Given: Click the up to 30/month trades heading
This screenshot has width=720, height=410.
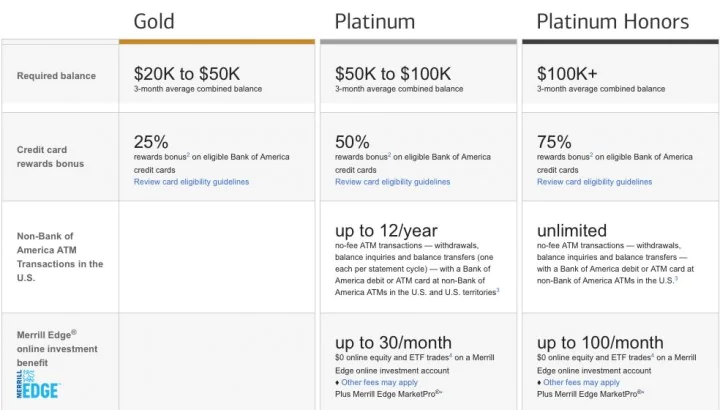Looking at the screenshot, I should (393, 342).
